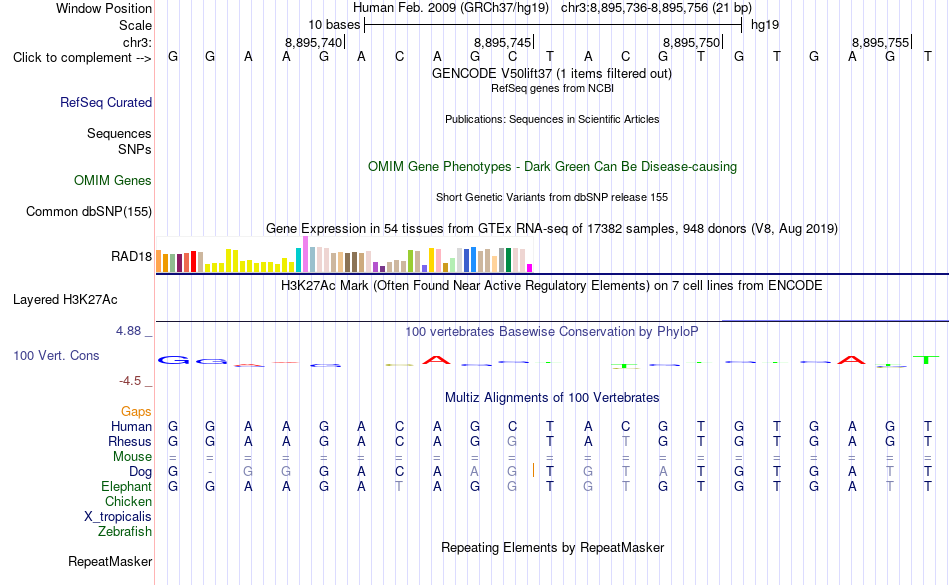Viewport: 950px width, 585px height.
Task: Click the Scale label on the left
Action: 135,25
